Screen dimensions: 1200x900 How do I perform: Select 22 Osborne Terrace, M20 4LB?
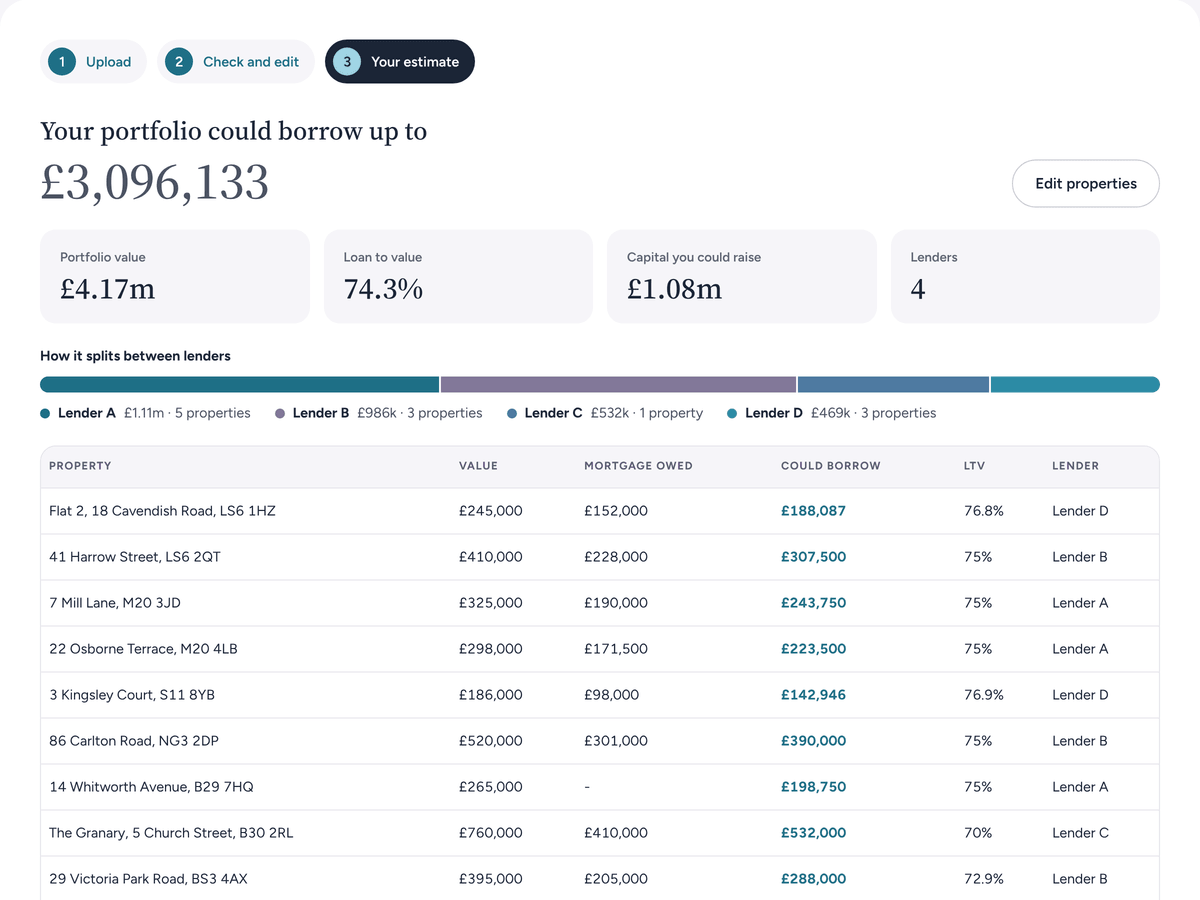coord(600,649)
